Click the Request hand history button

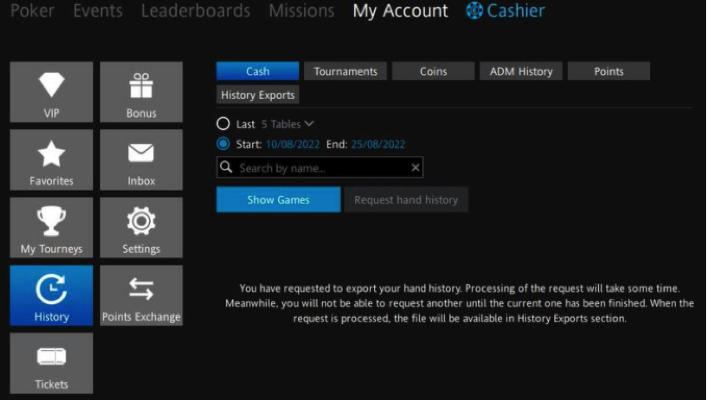tap(406, 200)
